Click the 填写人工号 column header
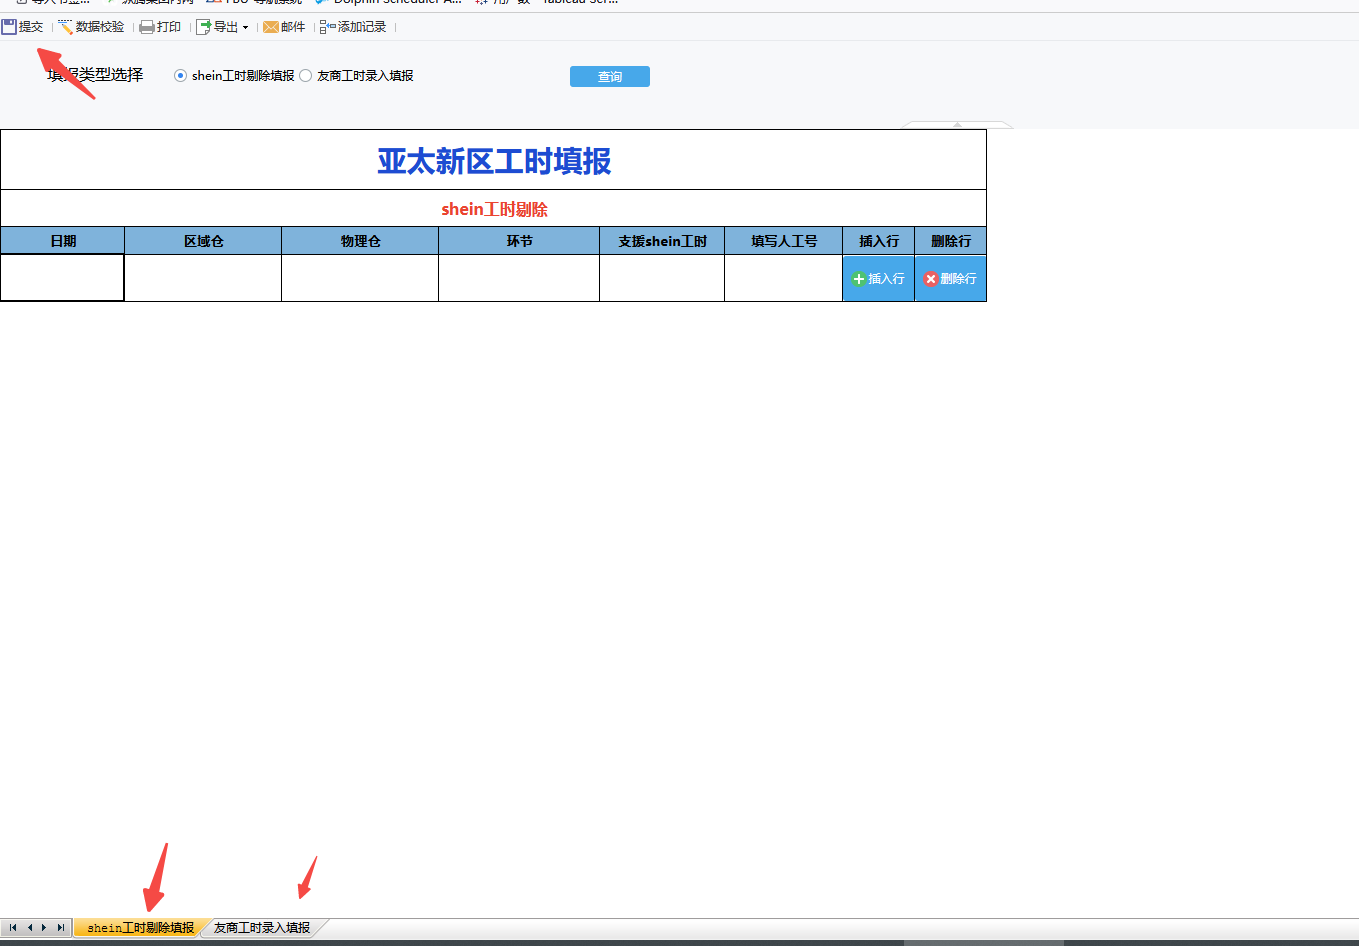The height and width of the screenshot is (946, 1359). (x=784, y=241)
